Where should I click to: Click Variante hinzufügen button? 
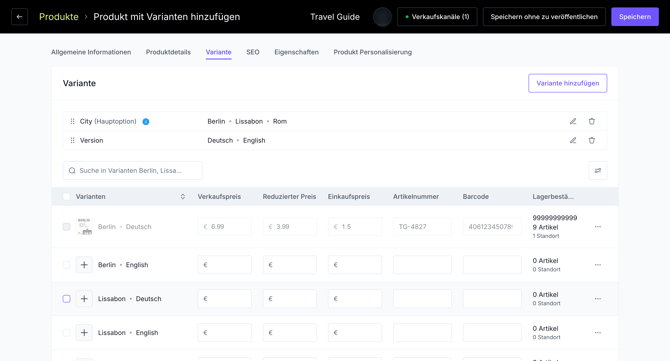[x=567, y=83]
